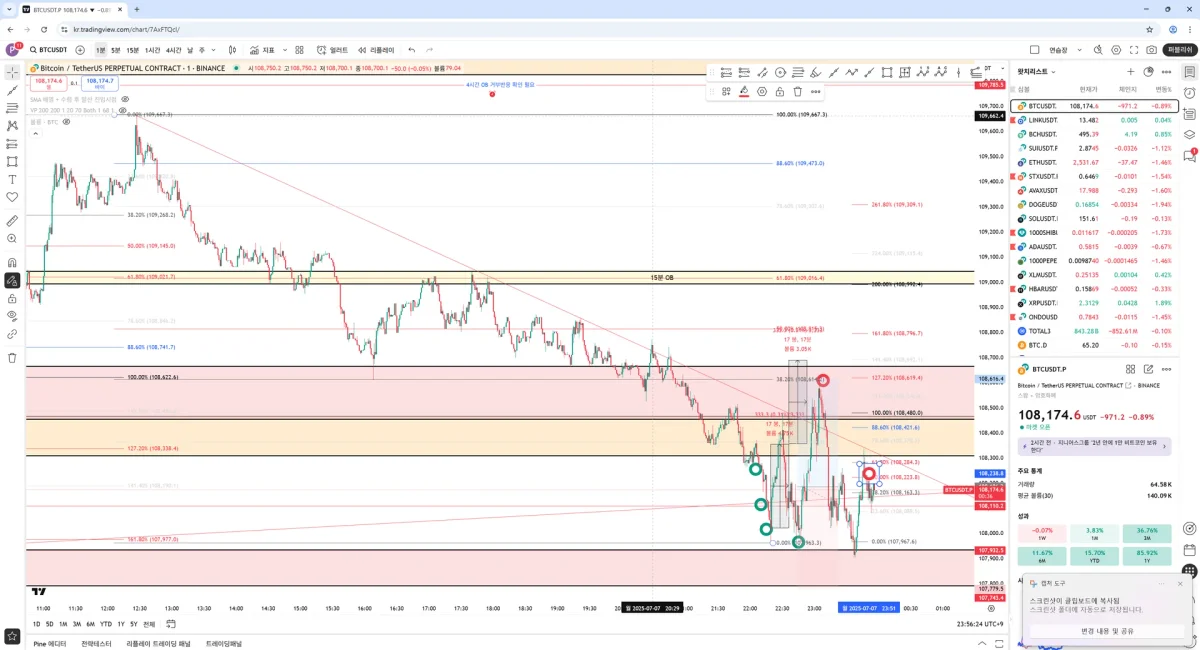Select the ruler measure tool
Viewport: 1200px width, 650px height.
(x=12, y=220)
